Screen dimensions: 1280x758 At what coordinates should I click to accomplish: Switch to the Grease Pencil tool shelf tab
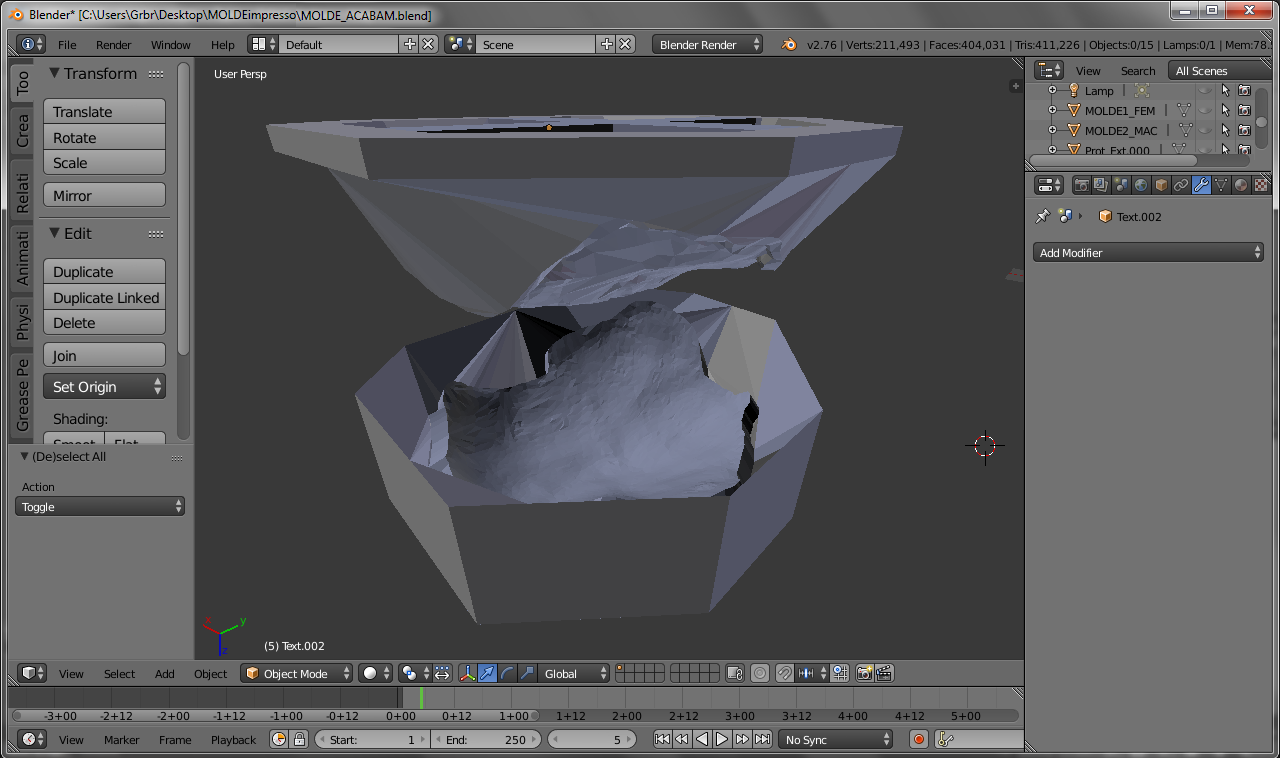point(22,394)
